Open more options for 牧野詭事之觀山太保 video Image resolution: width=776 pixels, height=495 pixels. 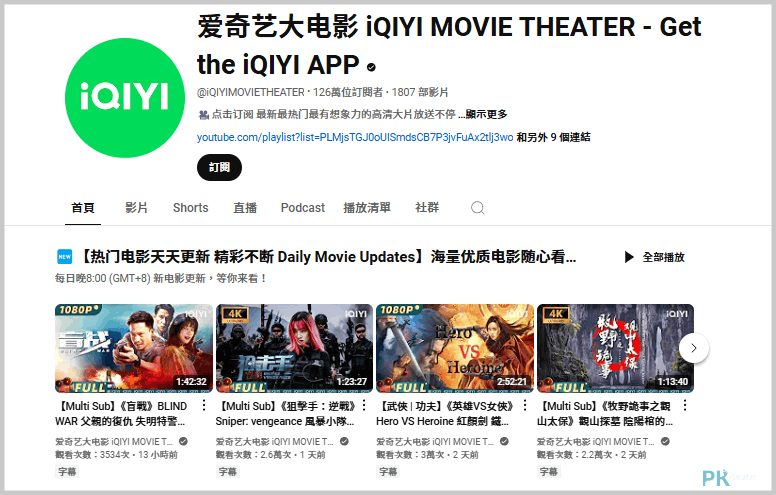(x=685, y=406)
